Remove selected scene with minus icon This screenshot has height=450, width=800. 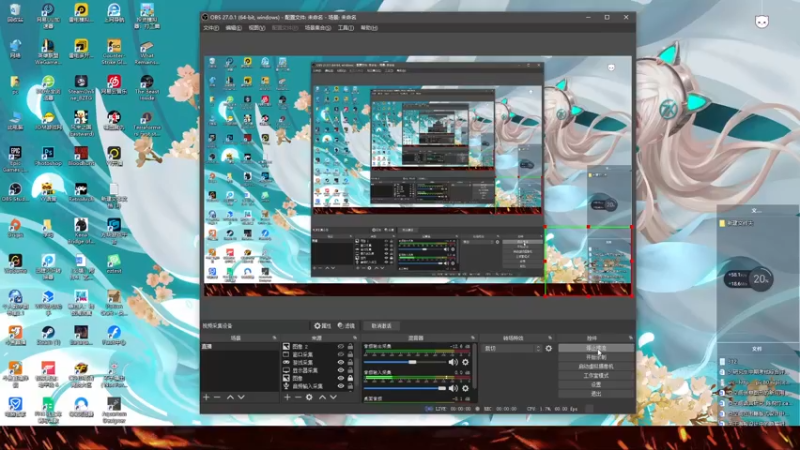[x=217, y=397]
